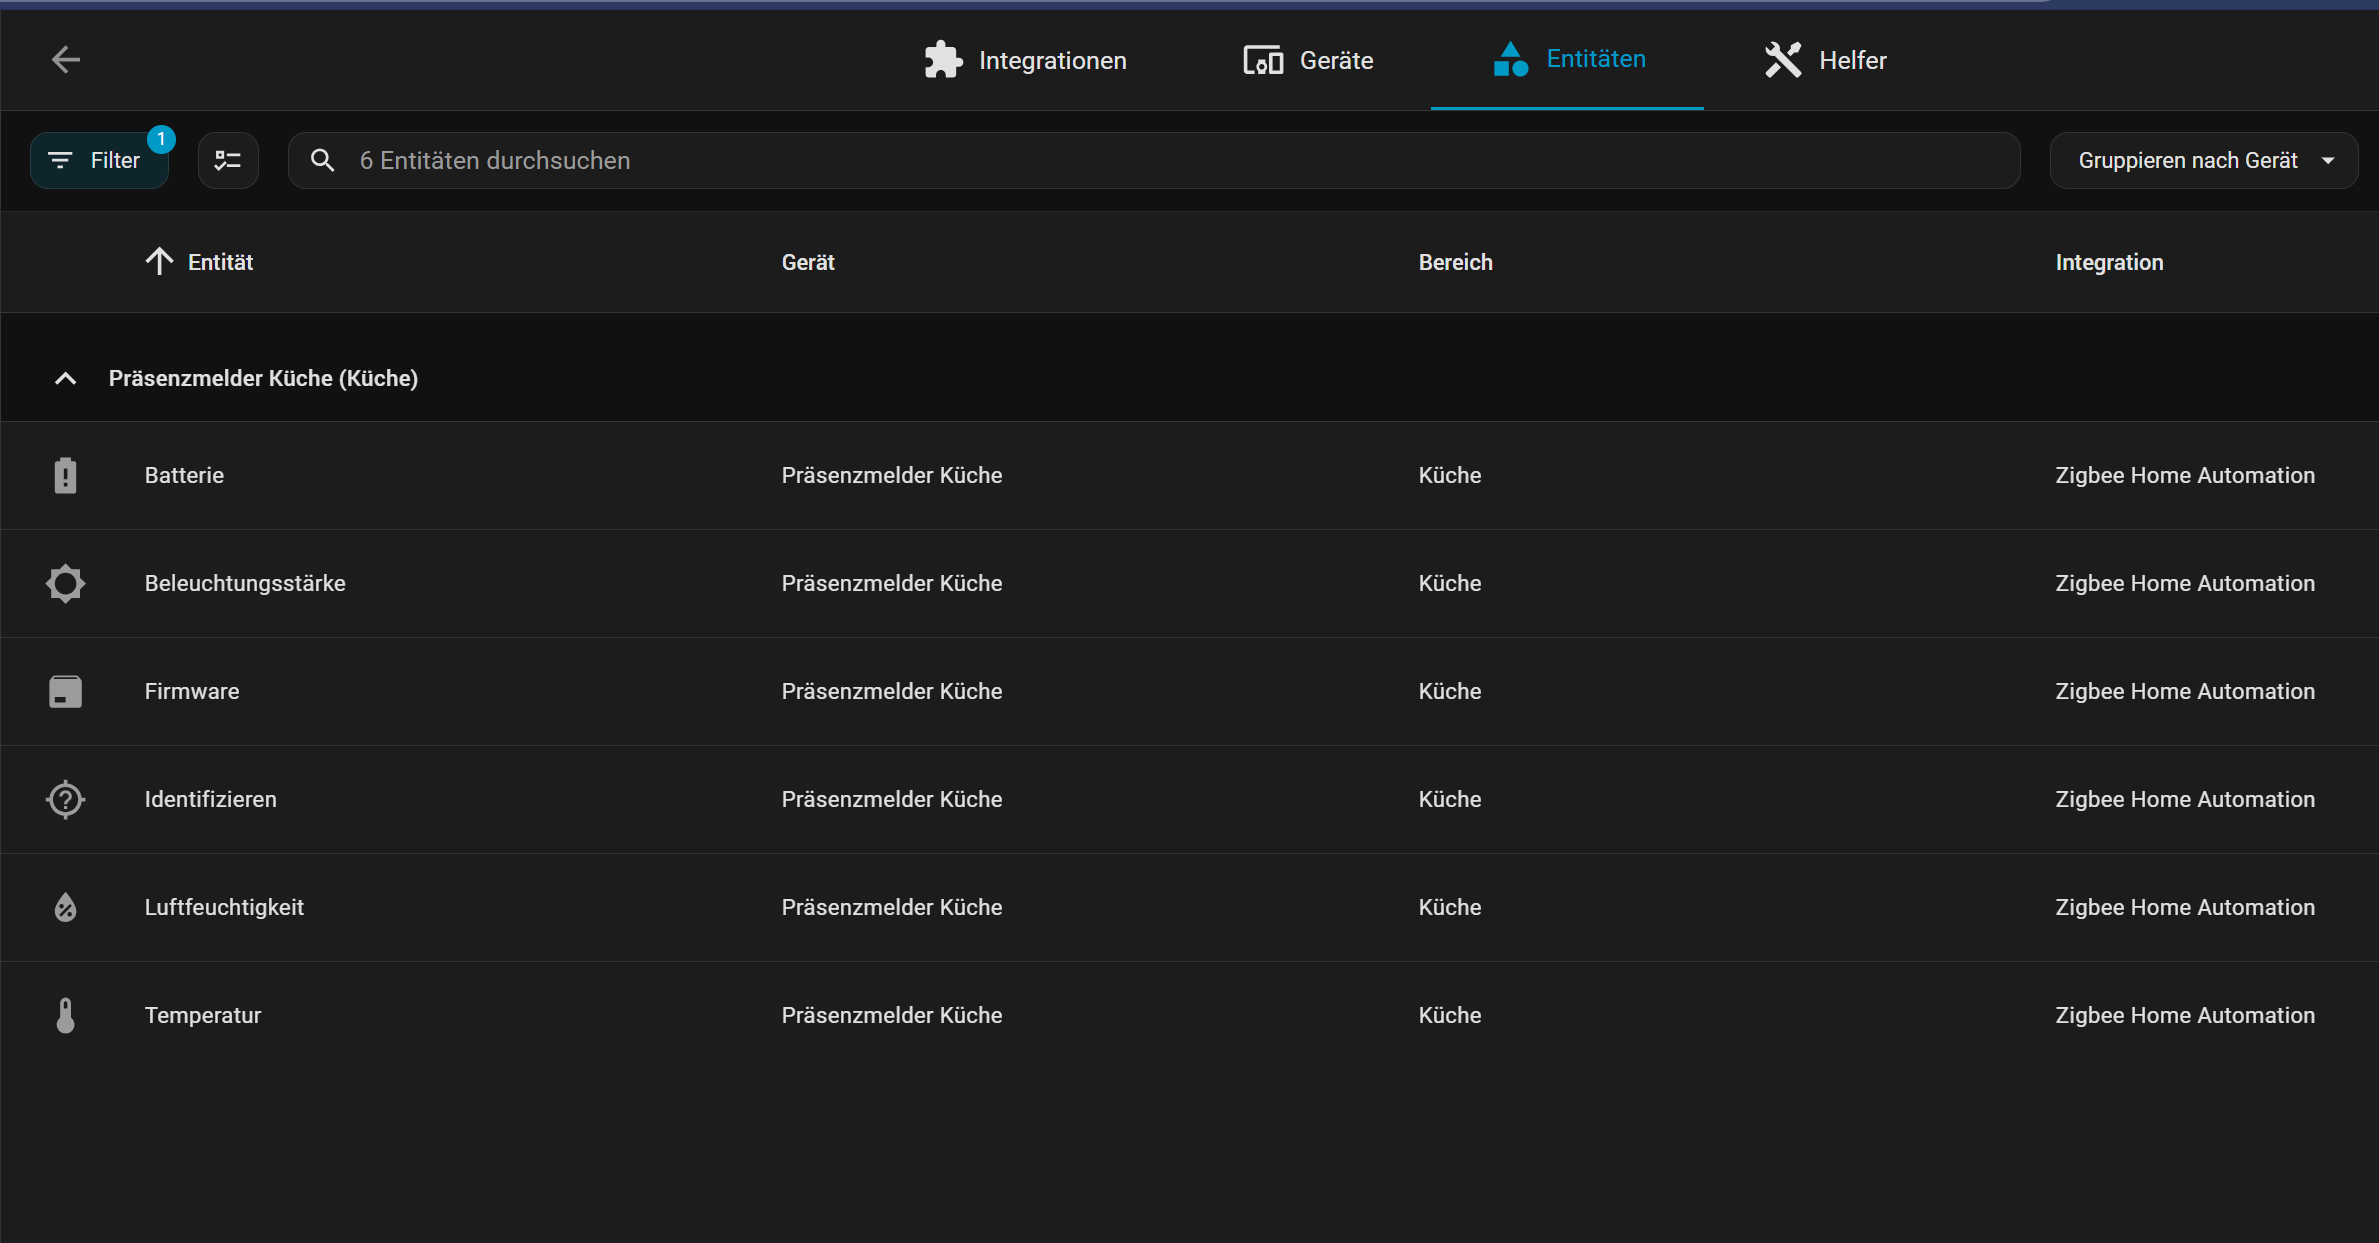
Task: Sort by the Entität column header
Action: tap(220, 263)
